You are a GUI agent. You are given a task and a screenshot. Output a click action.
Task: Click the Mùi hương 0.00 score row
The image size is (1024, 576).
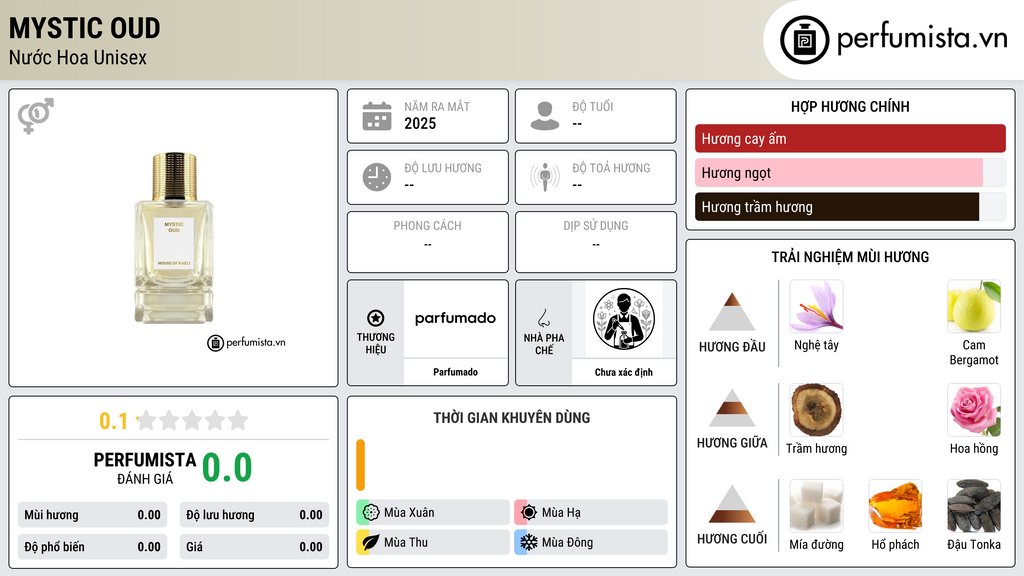[x=92, y=515]
